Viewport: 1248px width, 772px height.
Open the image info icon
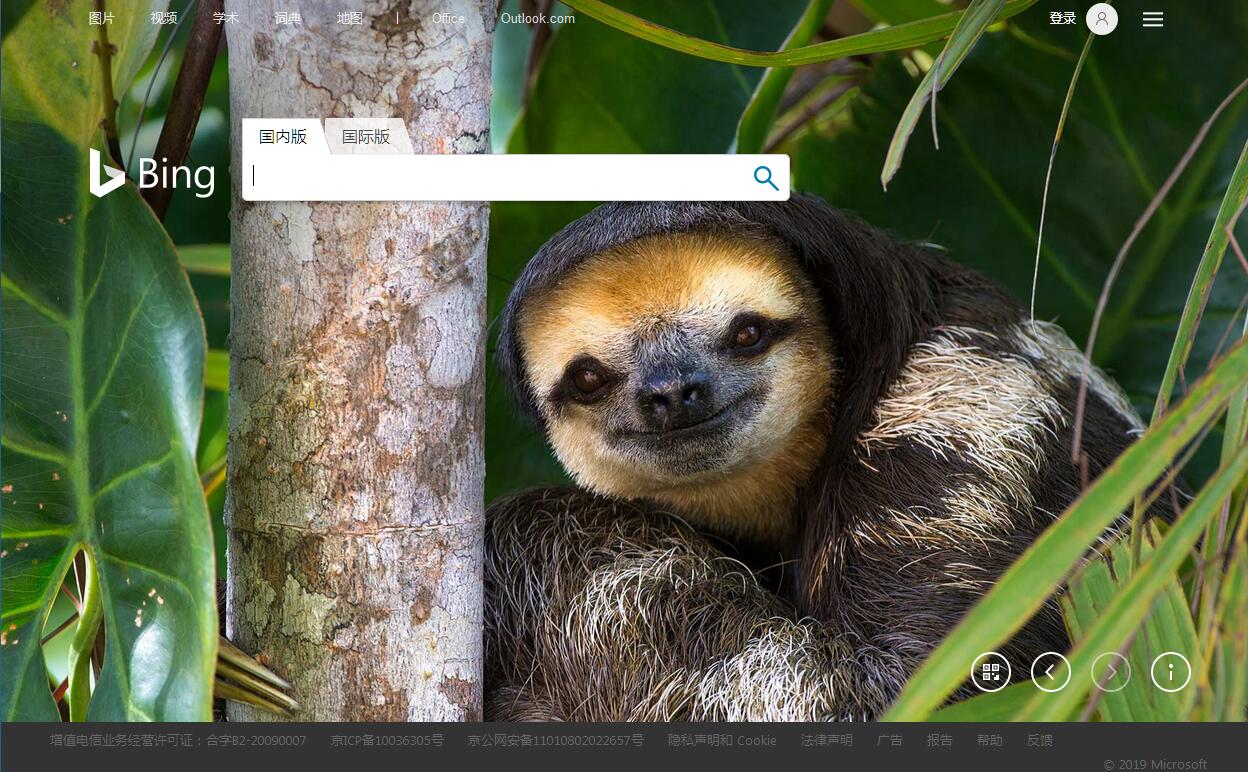point(1171,672)
